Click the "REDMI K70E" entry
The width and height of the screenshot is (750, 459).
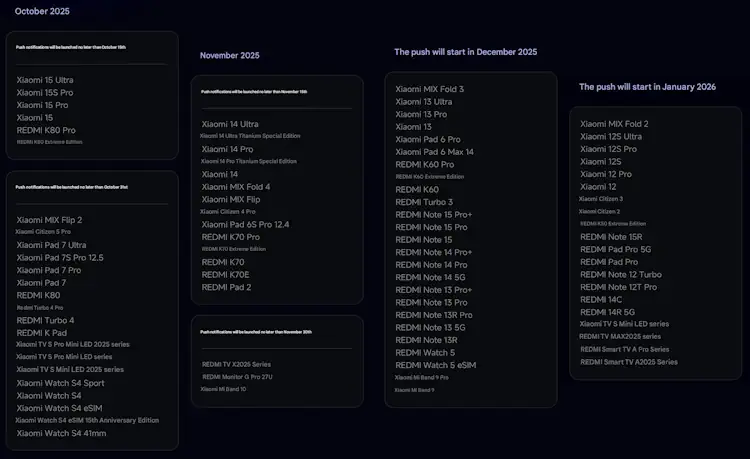pos(225,274)
